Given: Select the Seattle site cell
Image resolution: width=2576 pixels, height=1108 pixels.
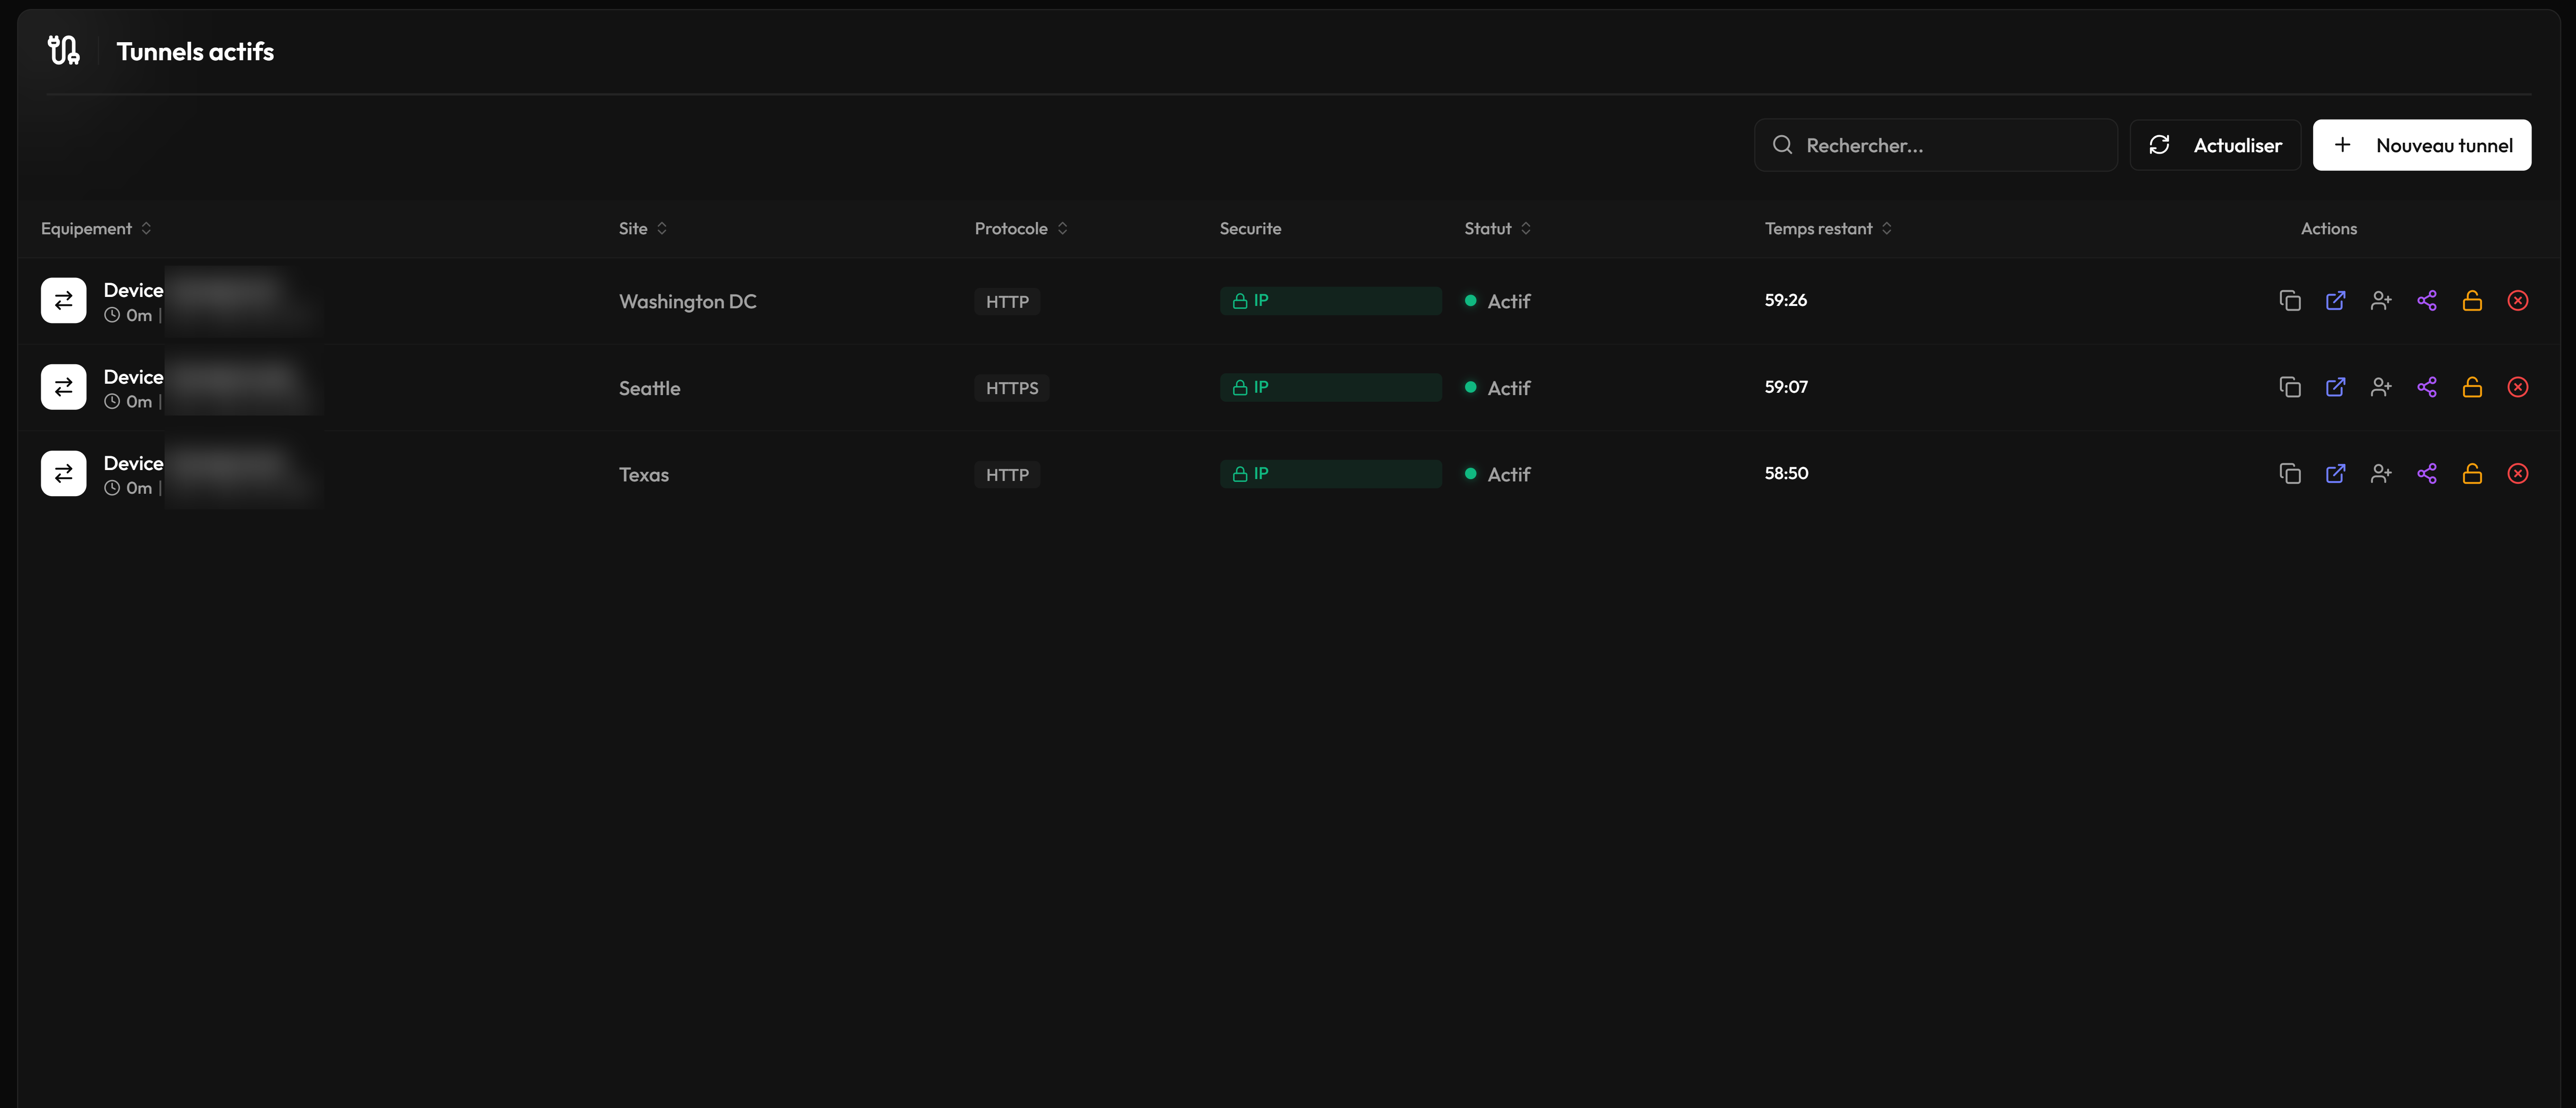Looking at the screenshot, I should [650, 388].
